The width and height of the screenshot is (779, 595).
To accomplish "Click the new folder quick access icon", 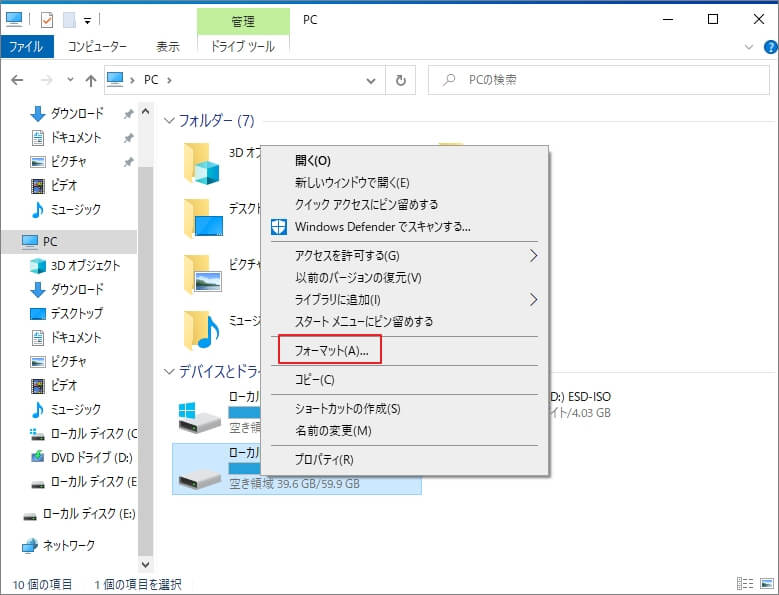I will 69,20.
